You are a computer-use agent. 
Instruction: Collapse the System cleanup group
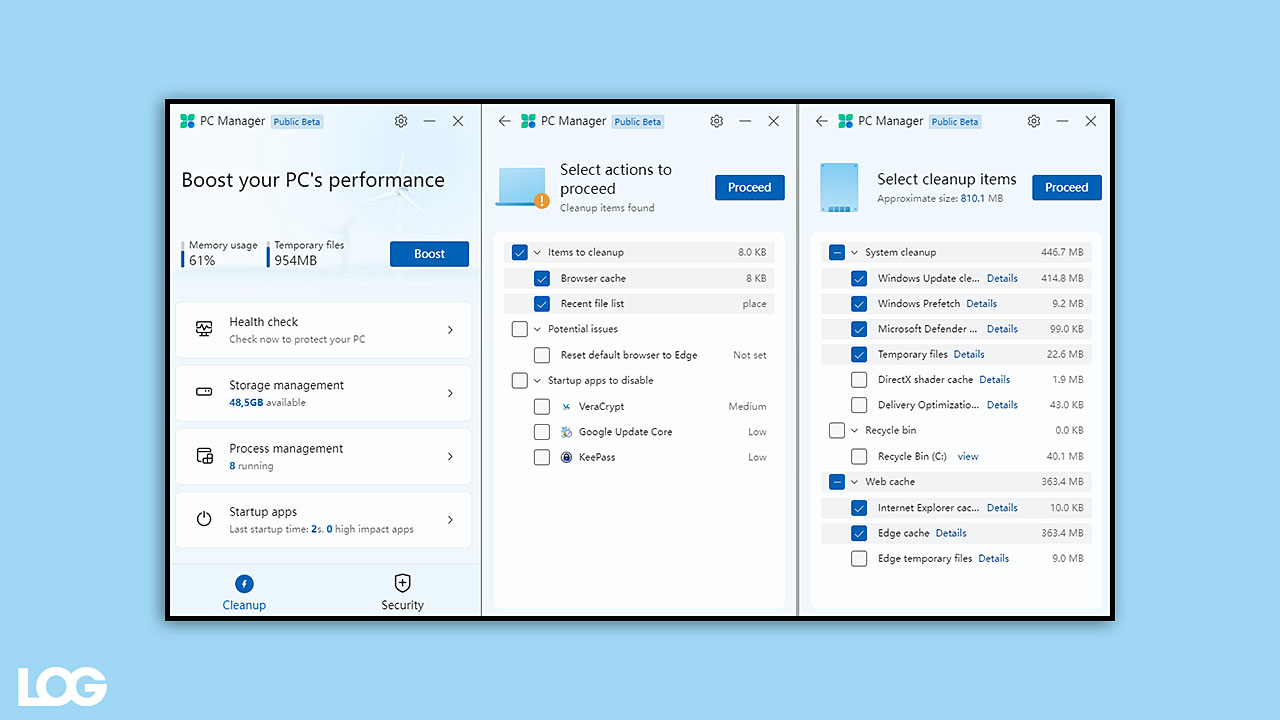click(x=855, y=253)
